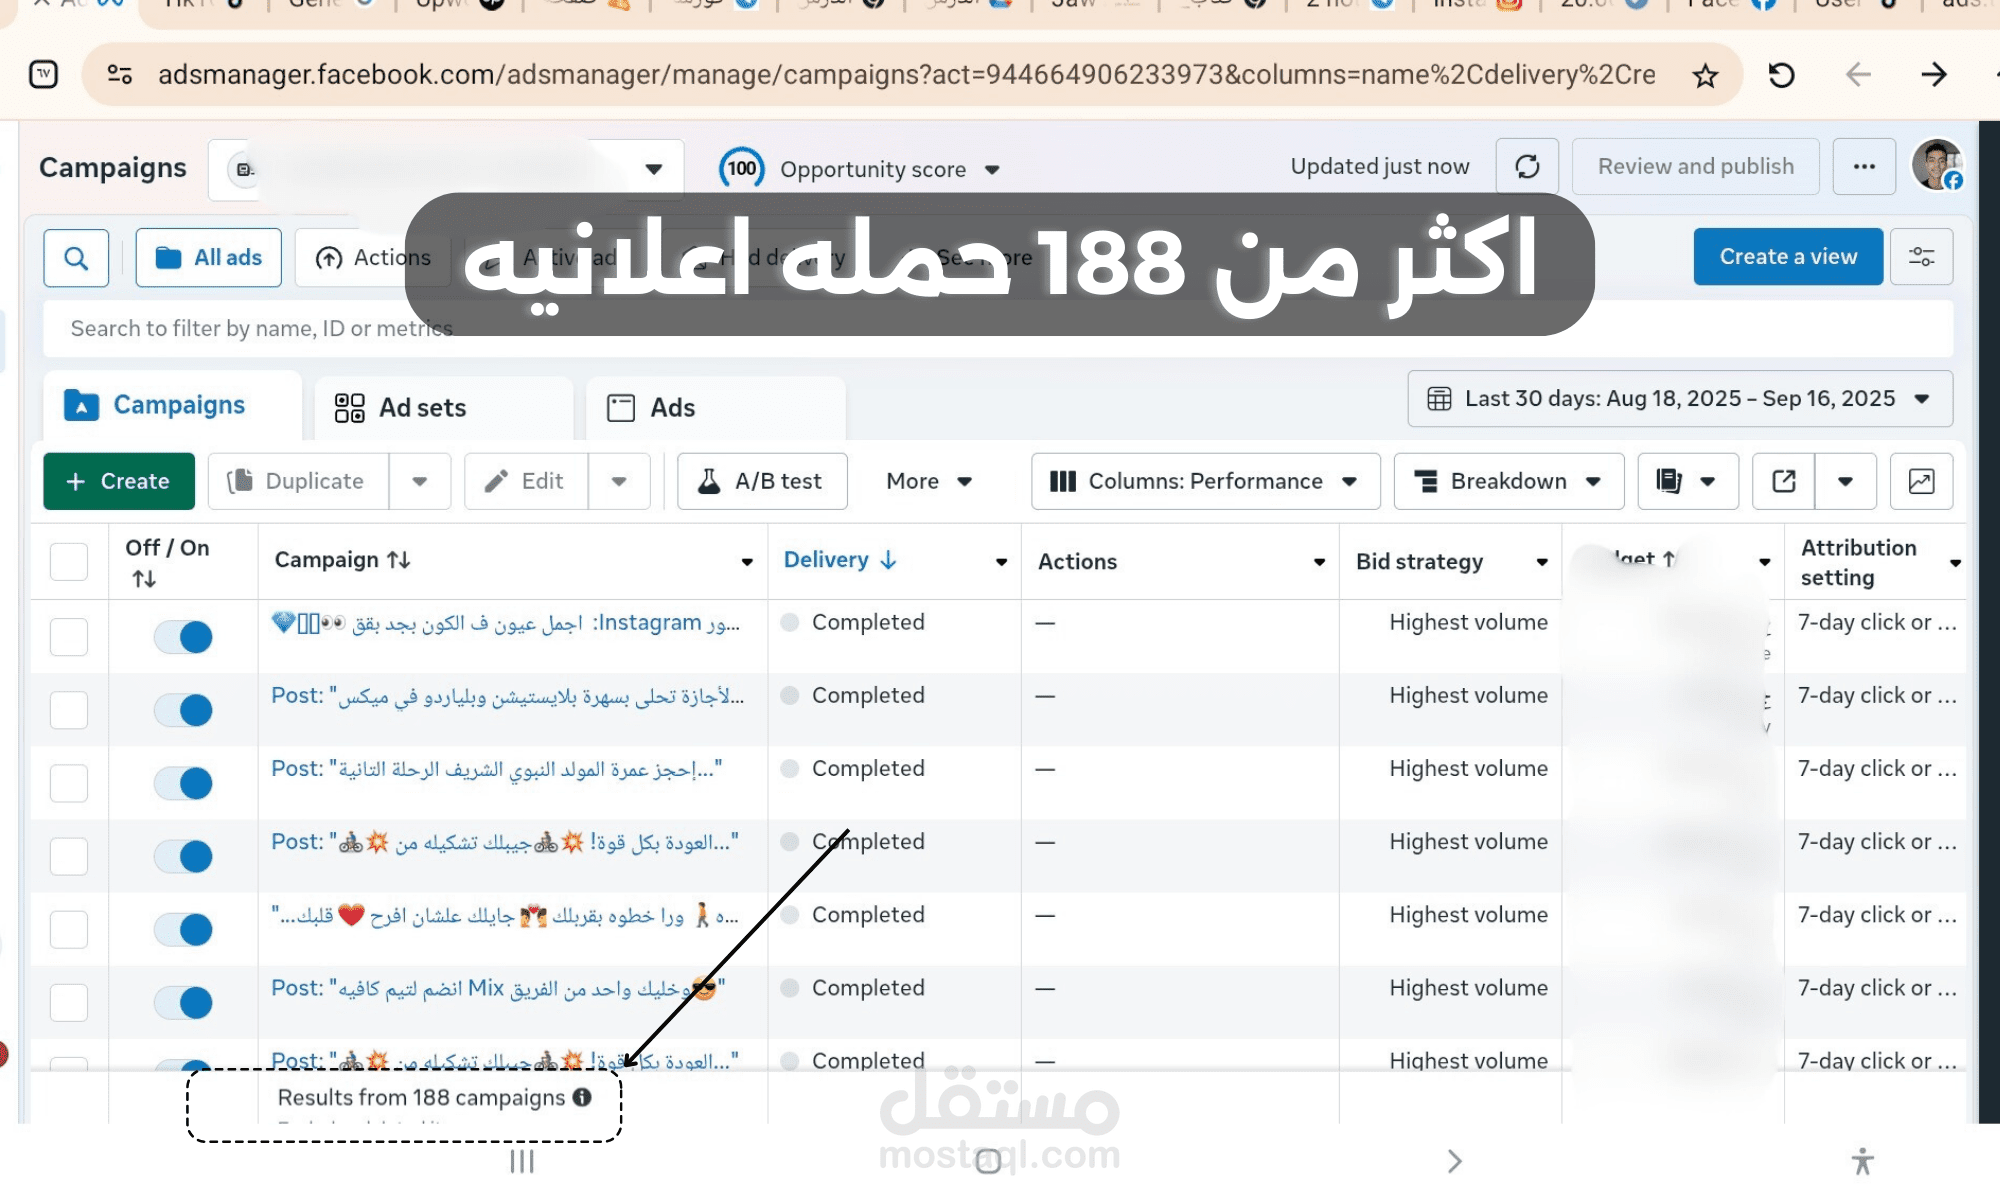2000x1200 pixels.
Task: Click the browser address bar URL
Action: [x=906, y=75]
